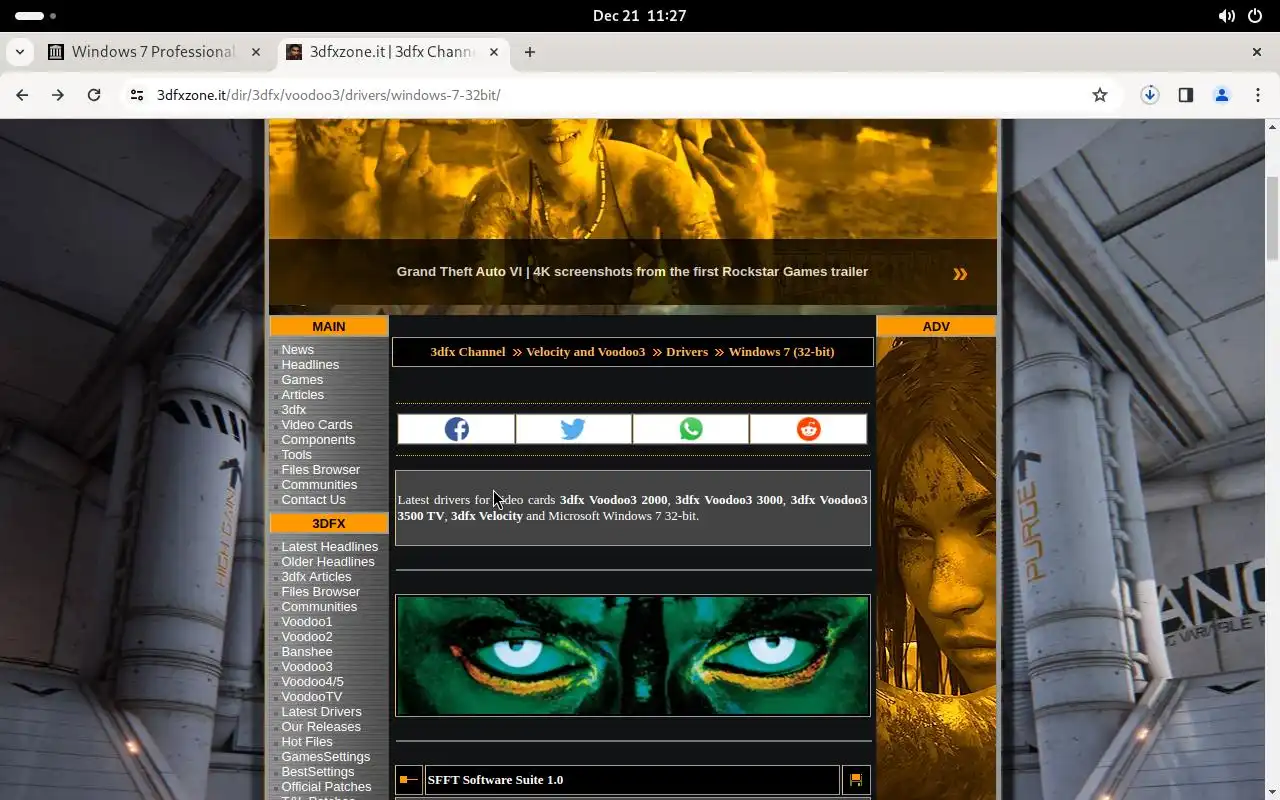Open 3dfx Articles link
This screenshot has width=1280, height=800.
click(x=316, y=577)
